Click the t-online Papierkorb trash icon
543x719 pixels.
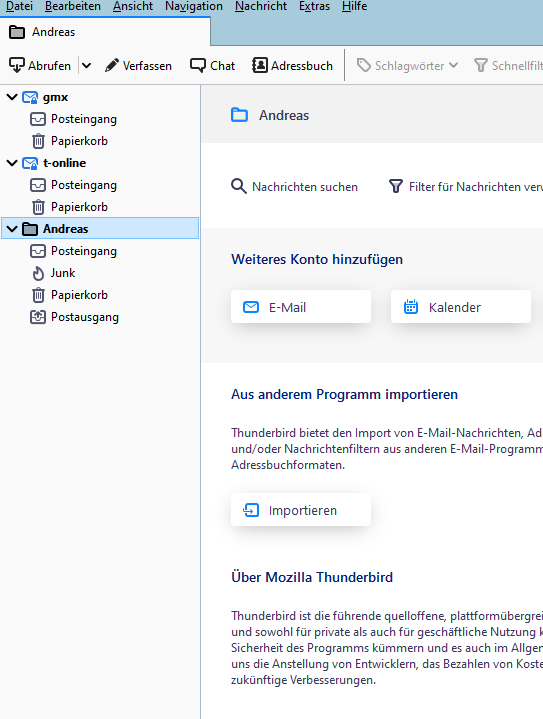coord(39,207)
